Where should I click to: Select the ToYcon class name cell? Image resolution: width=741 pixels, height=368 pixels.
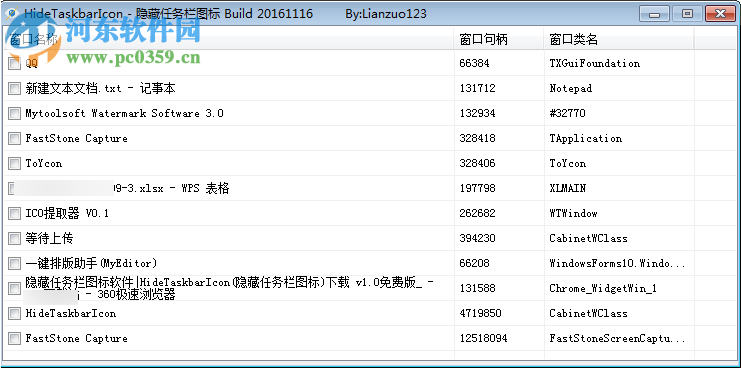[x=568, y=163]
